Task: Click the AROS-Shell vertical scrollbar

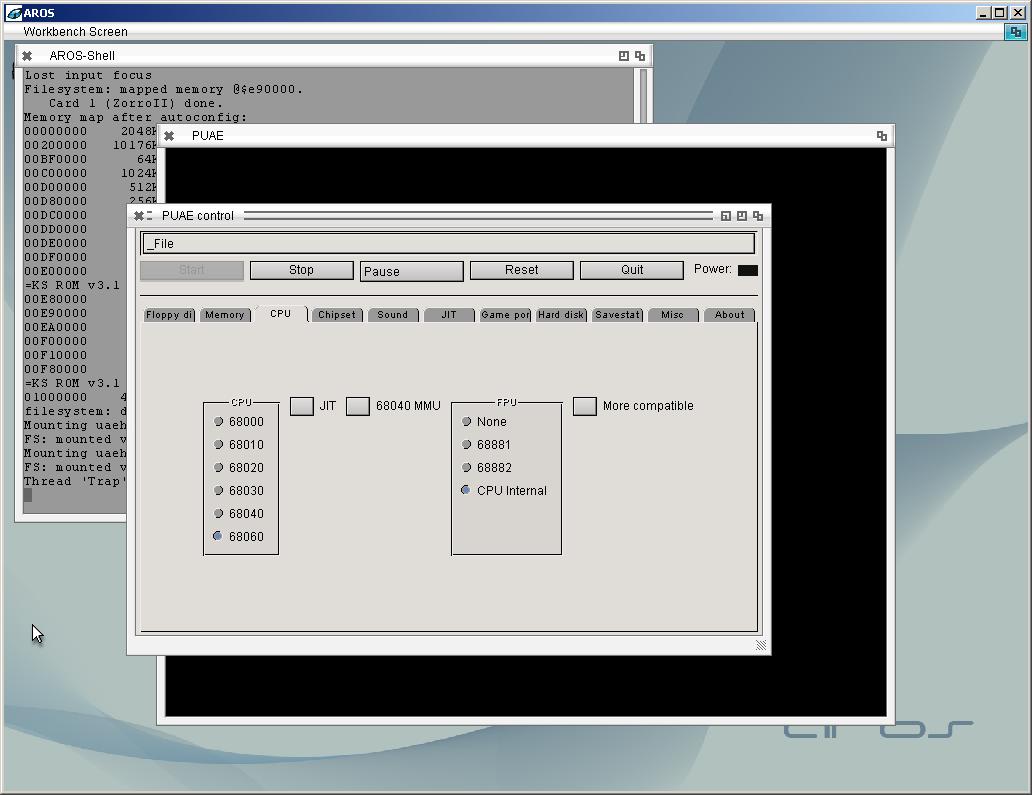Action: 643,95
